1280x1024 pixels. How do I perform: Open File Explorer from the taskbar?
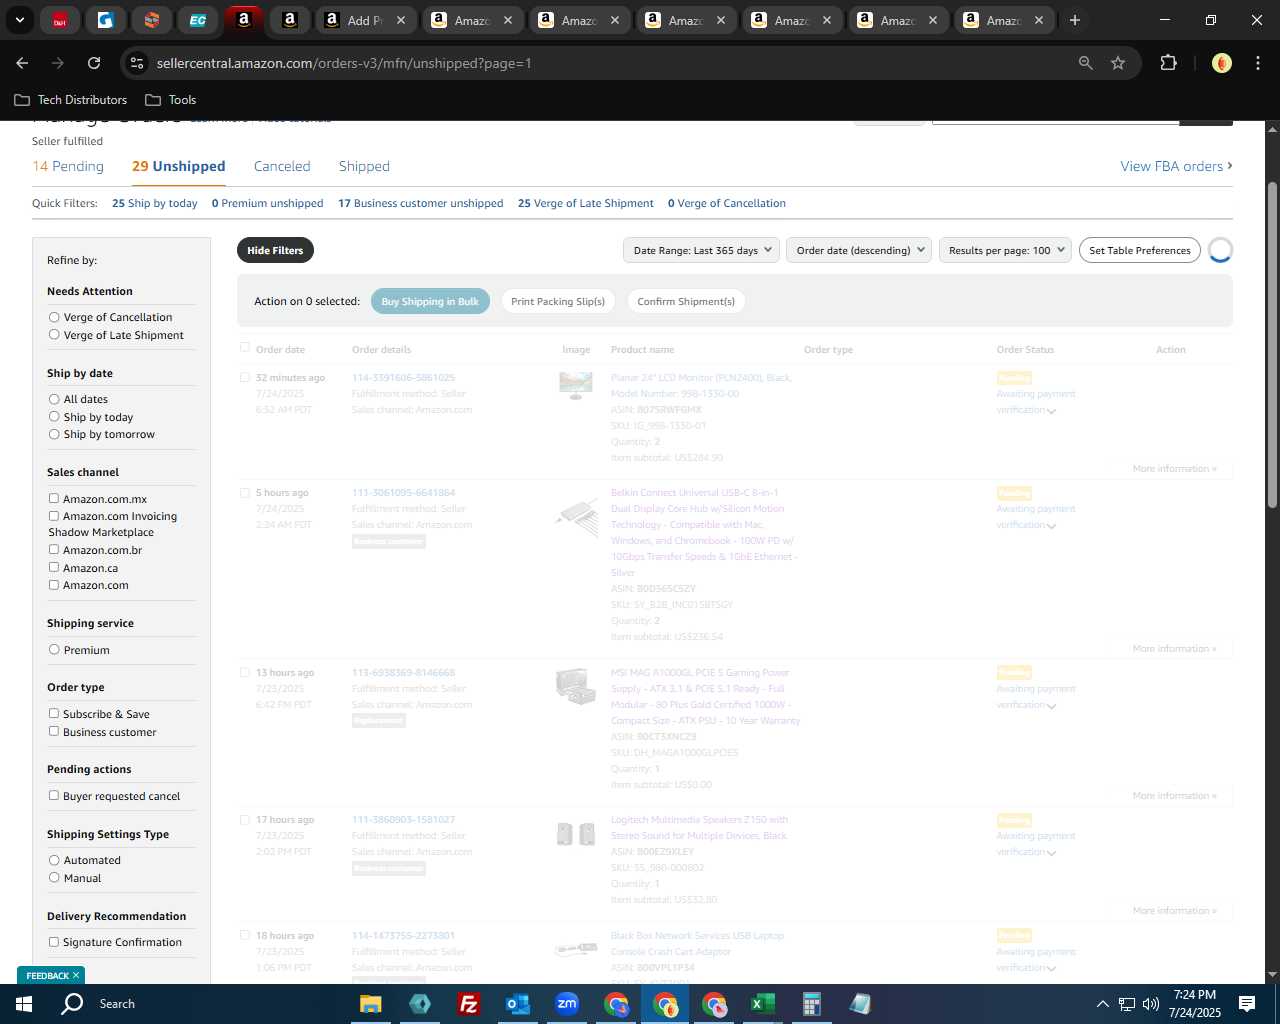coord(371,1004)
